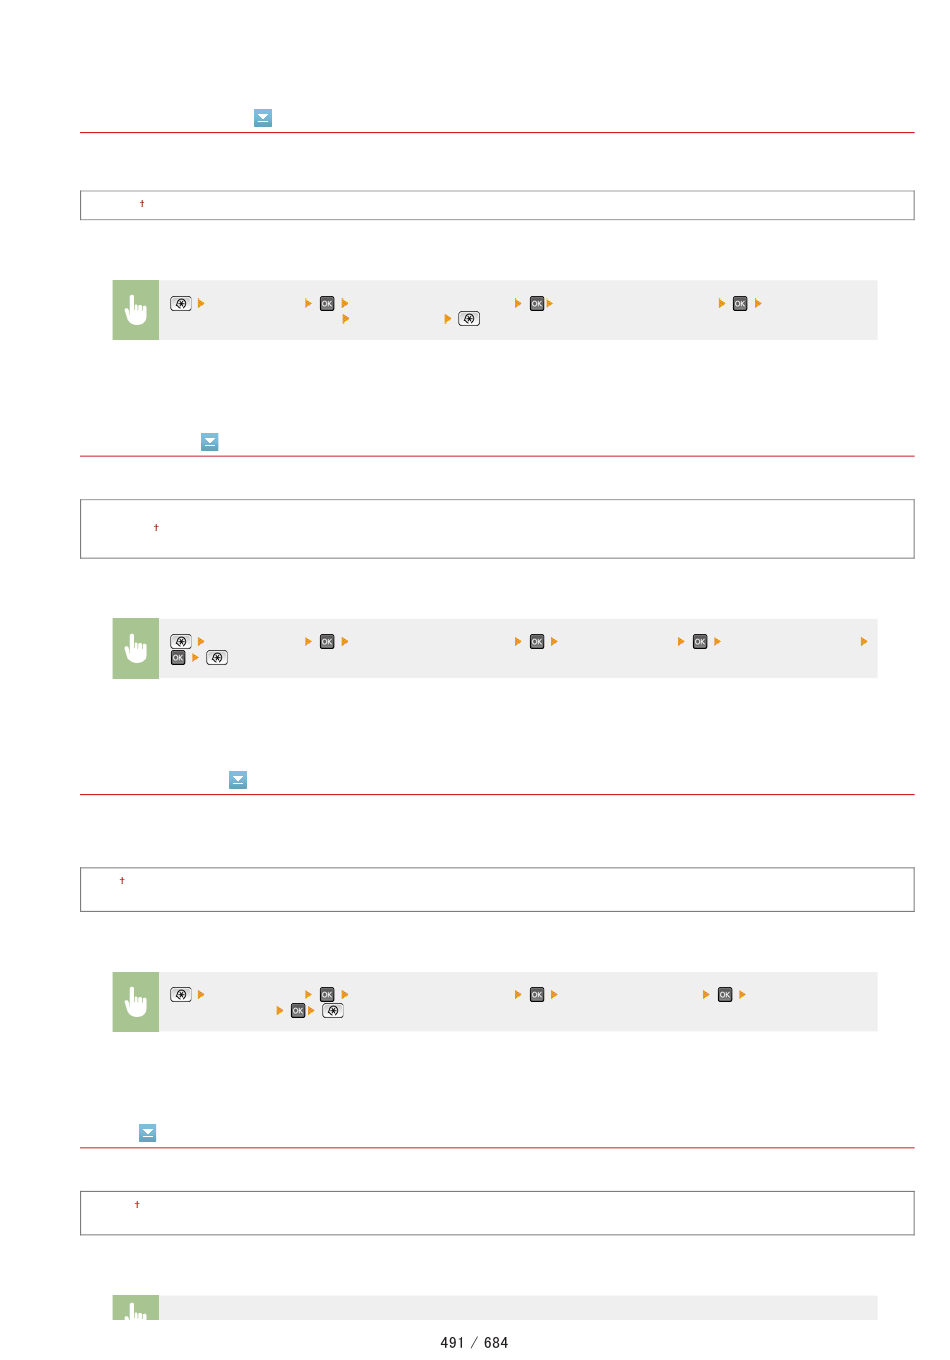This screenshot has width=950, height=1360.
Task: Click the hand icon of the second procedure box
Action: [136, 649]
